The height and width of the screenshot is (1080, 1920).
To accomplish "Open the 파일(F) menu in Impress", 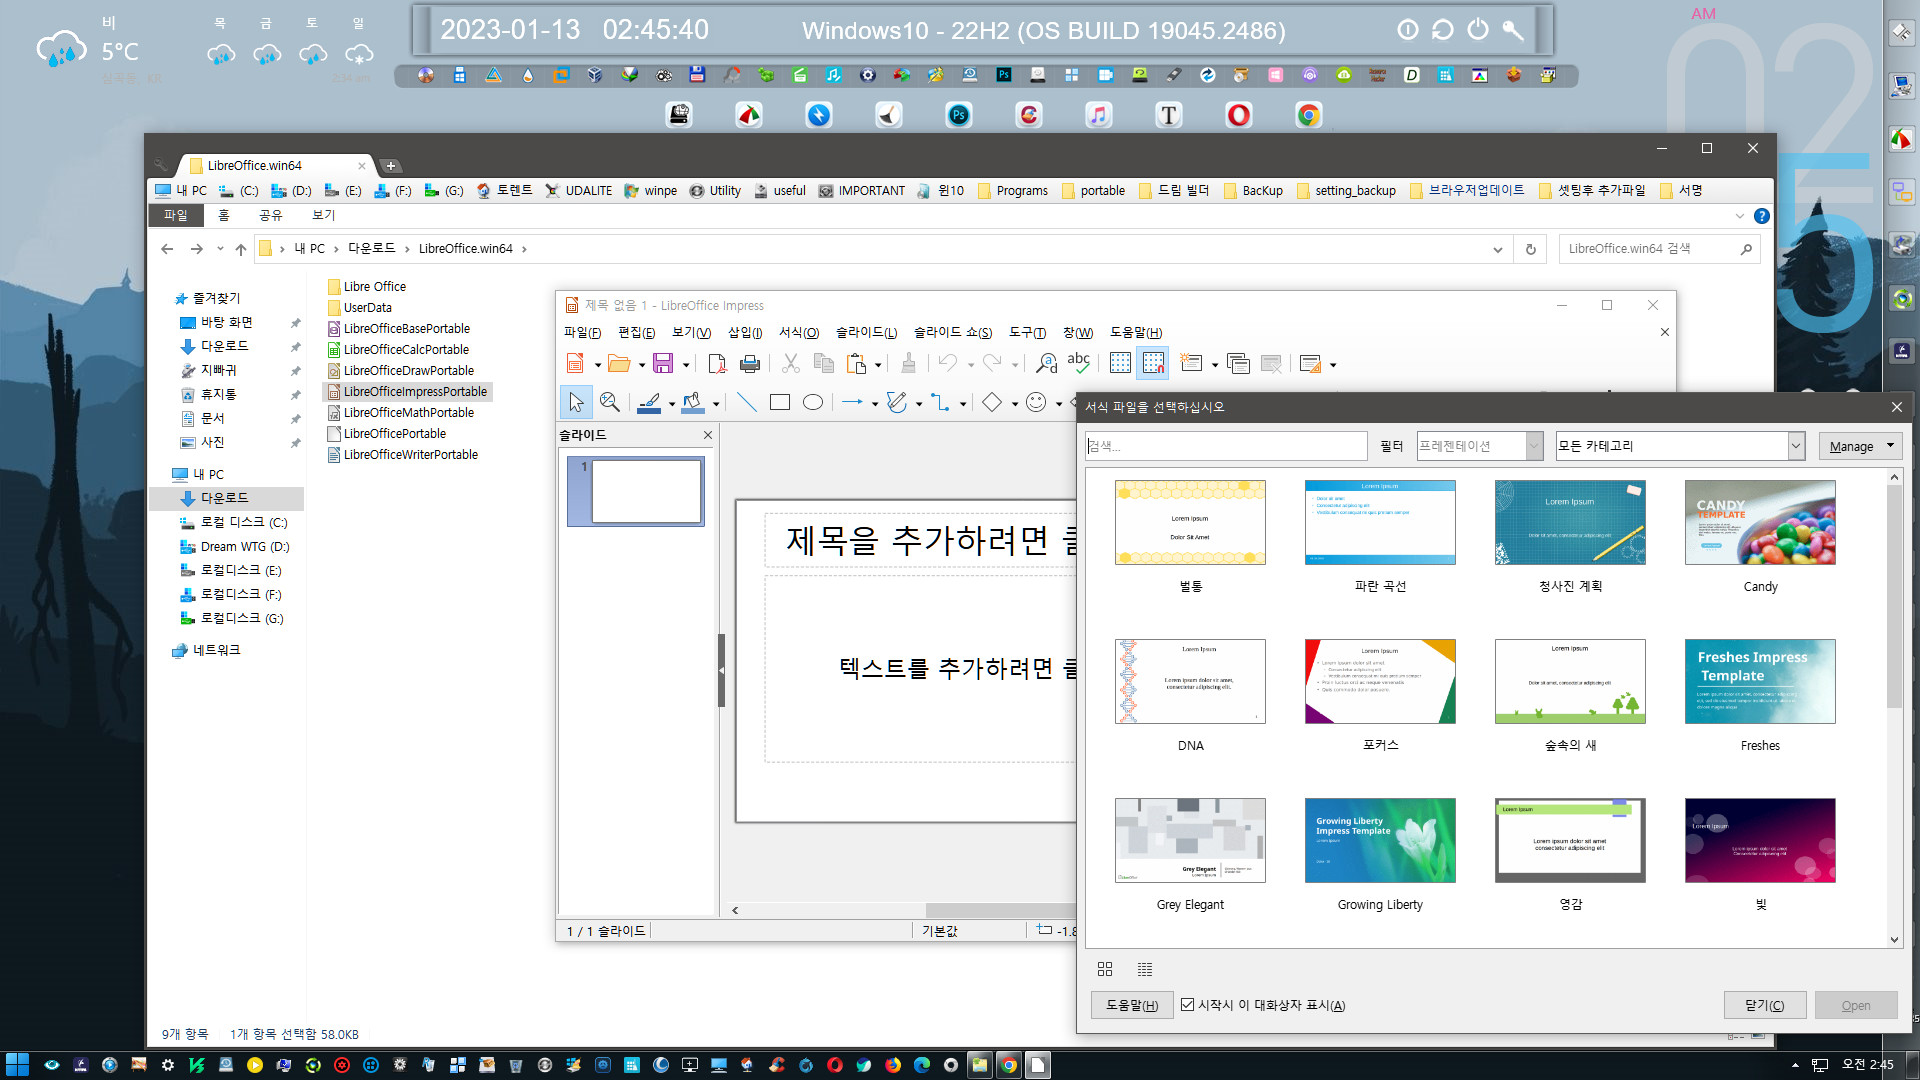I will pyautogui.click(x=582, y=333).
